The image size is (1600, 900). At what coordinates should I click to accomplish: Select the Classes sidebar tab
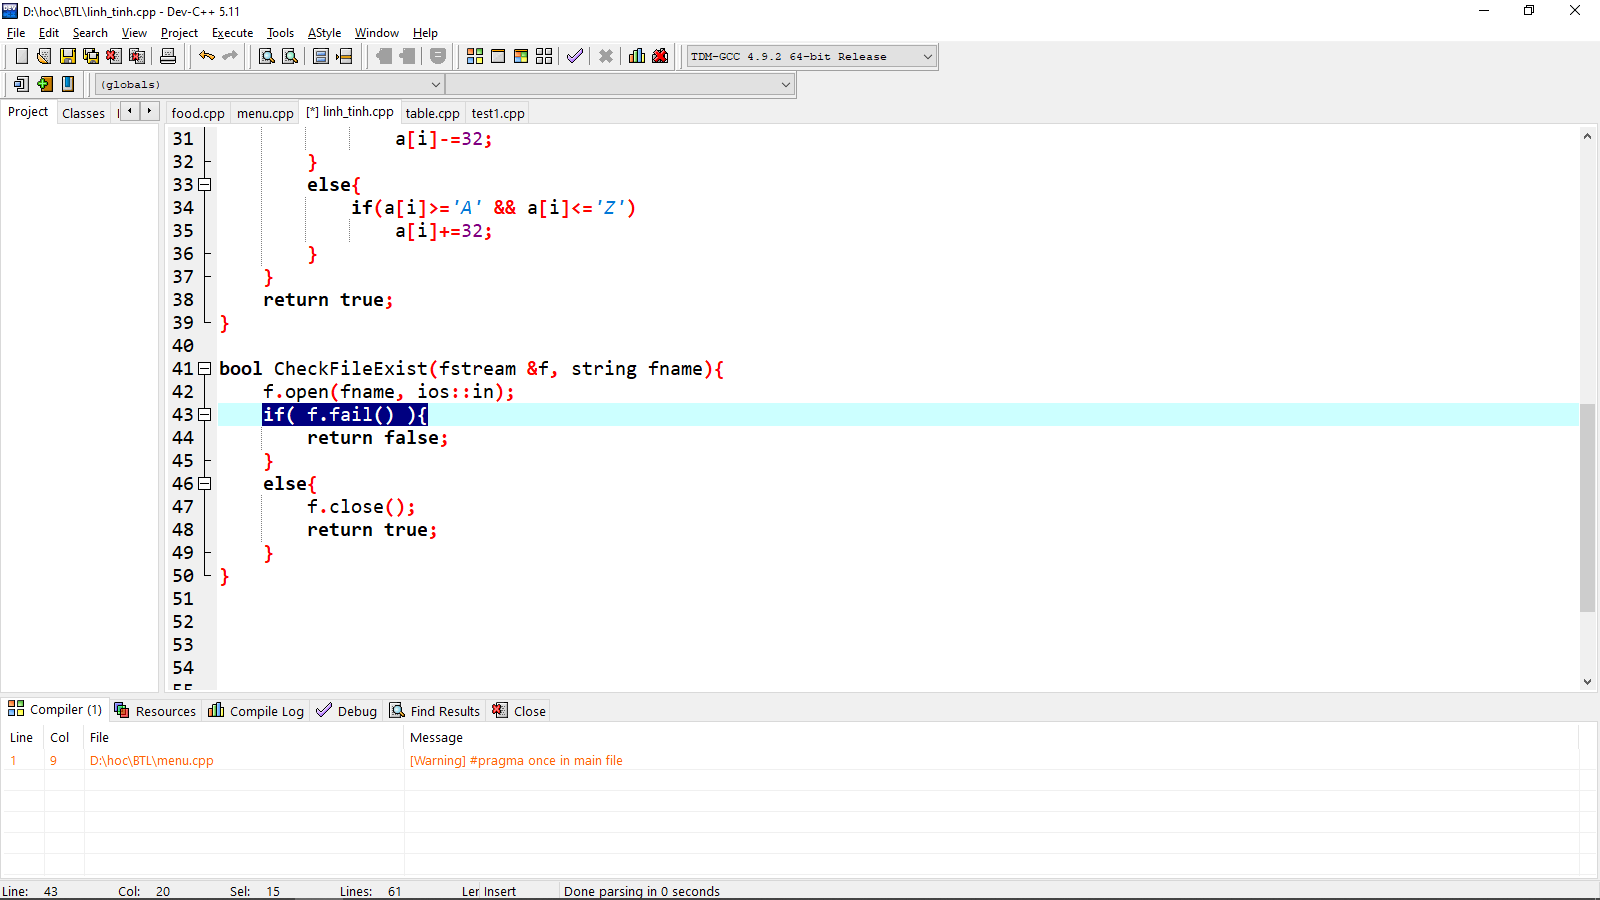83,113
